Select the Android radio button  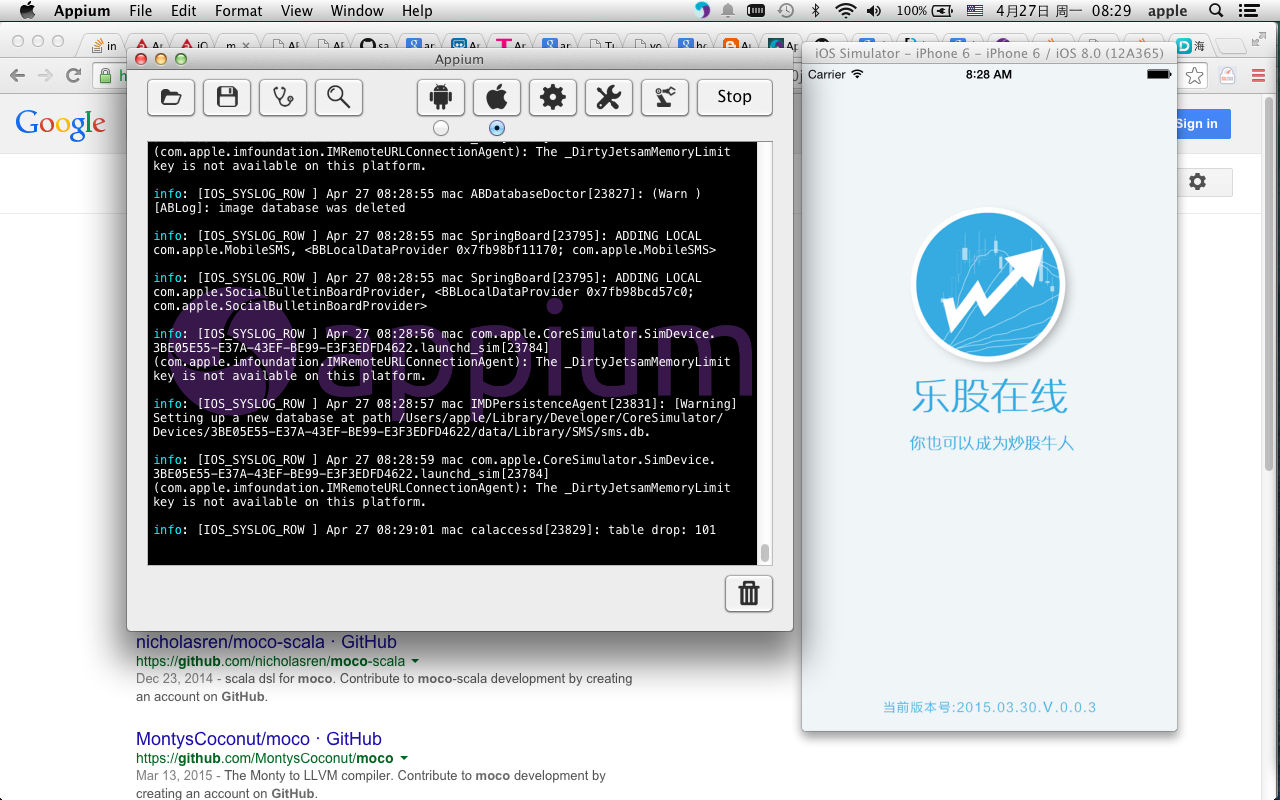pos(441,128)
